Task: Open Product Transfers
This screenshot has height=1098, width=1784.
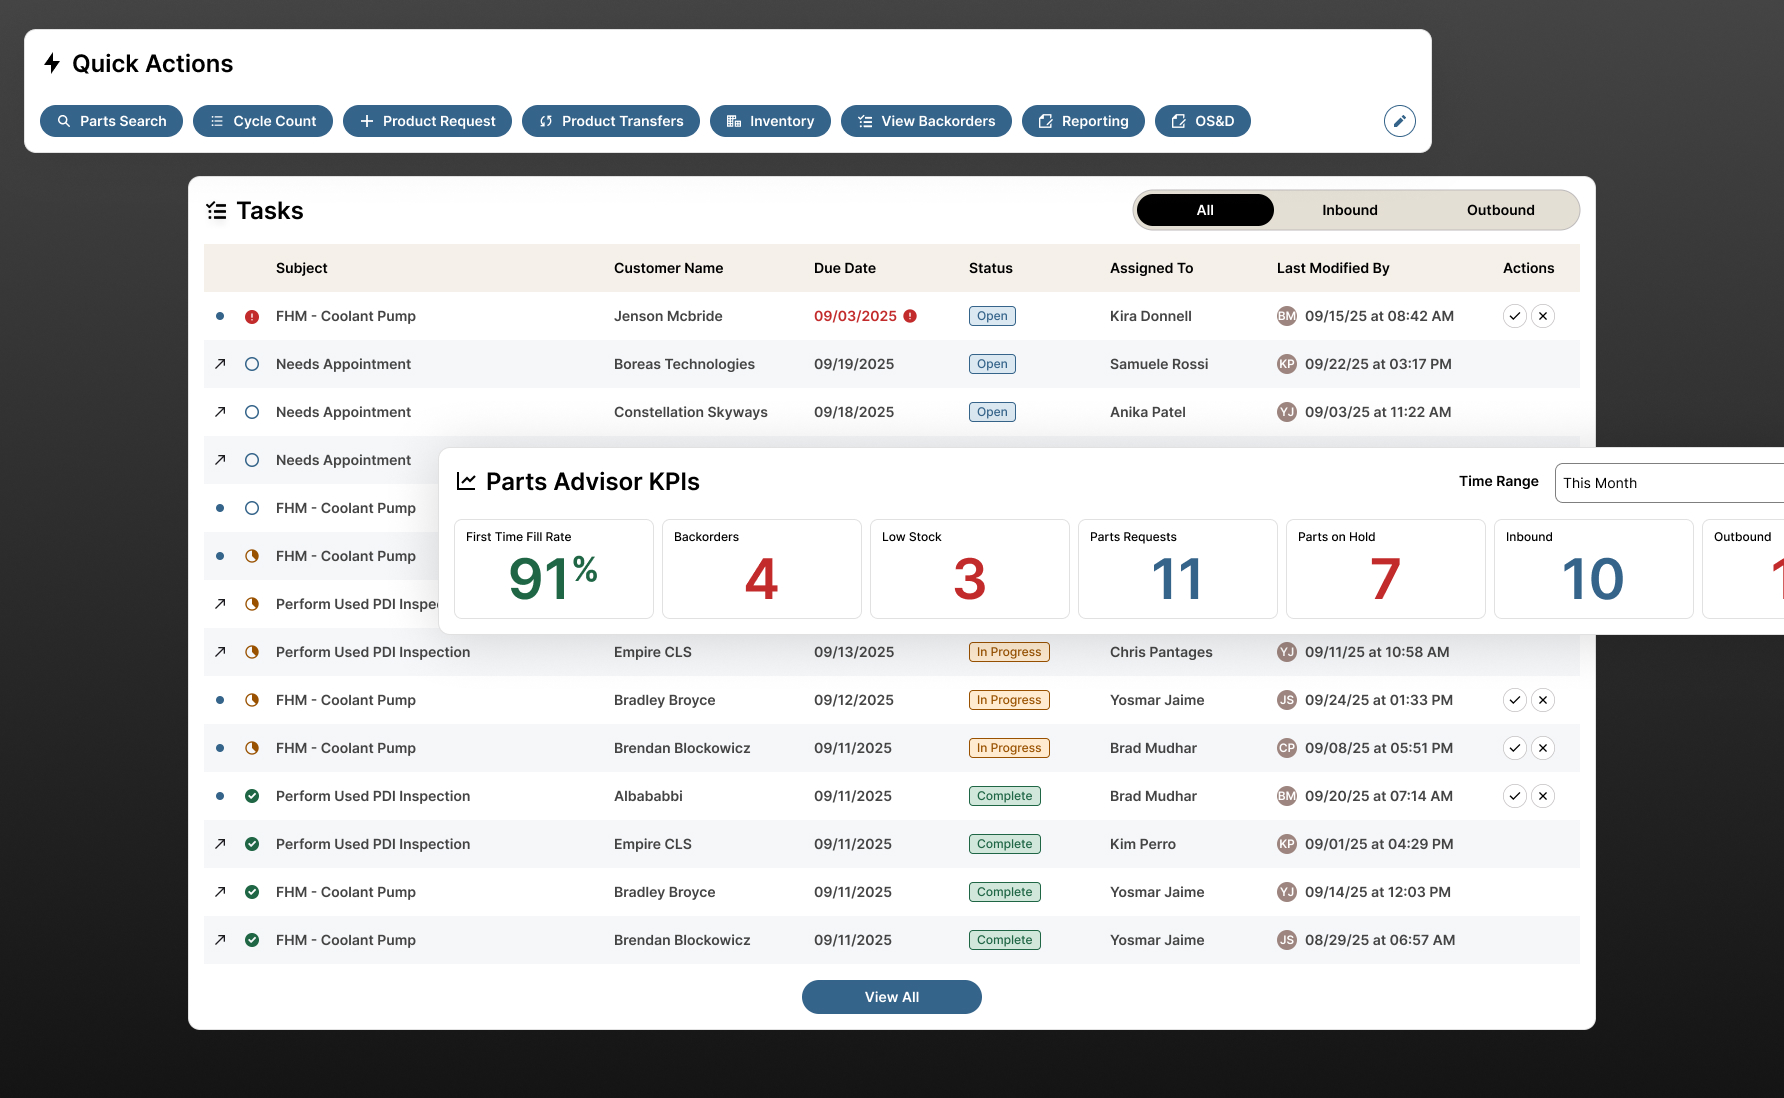Action: click(611, 121)
